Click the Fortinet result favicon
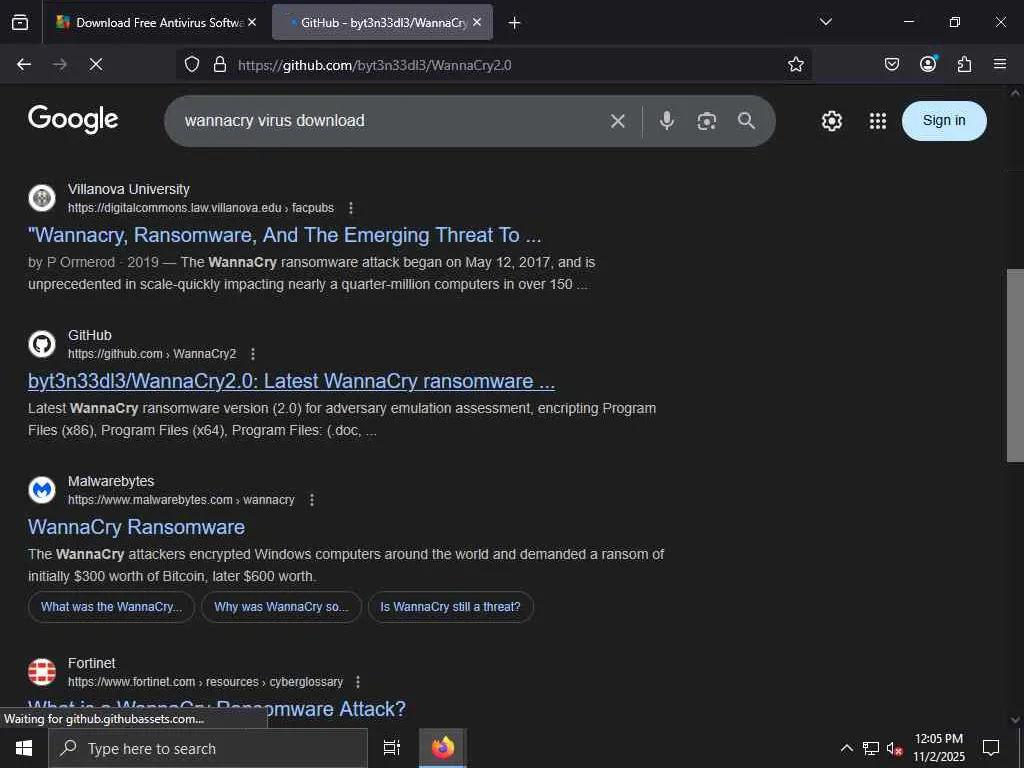Screen dimensions: 1024x768 (42, 672)
